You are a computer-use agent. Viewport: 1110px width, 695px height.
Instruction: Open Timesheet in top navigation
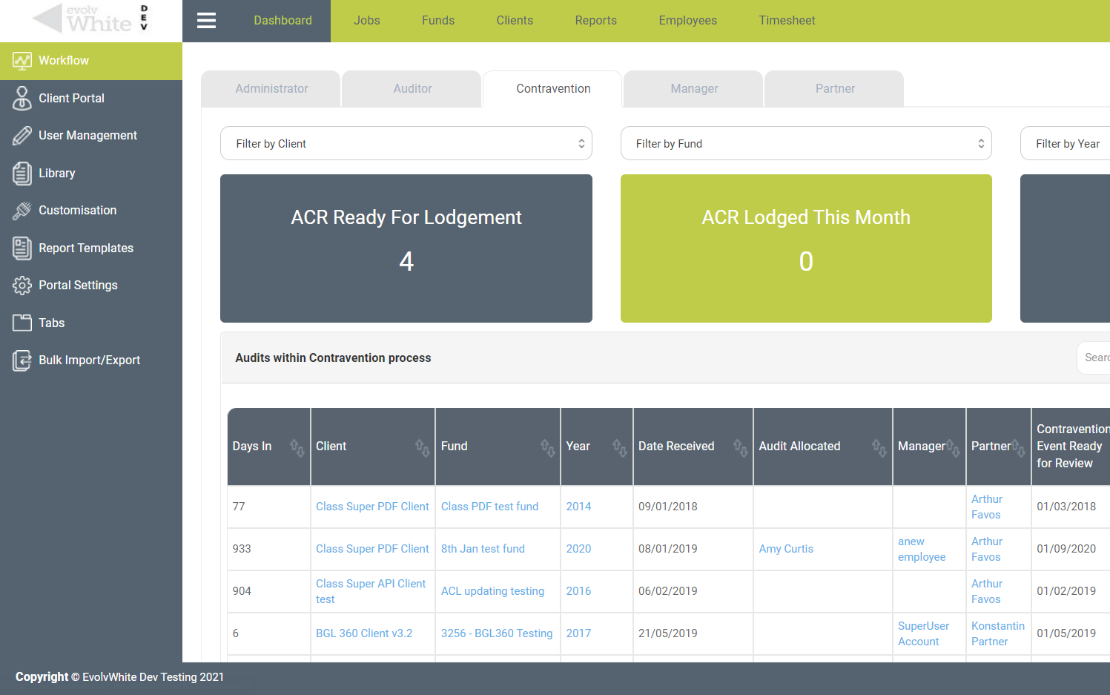tap(786, 21)
